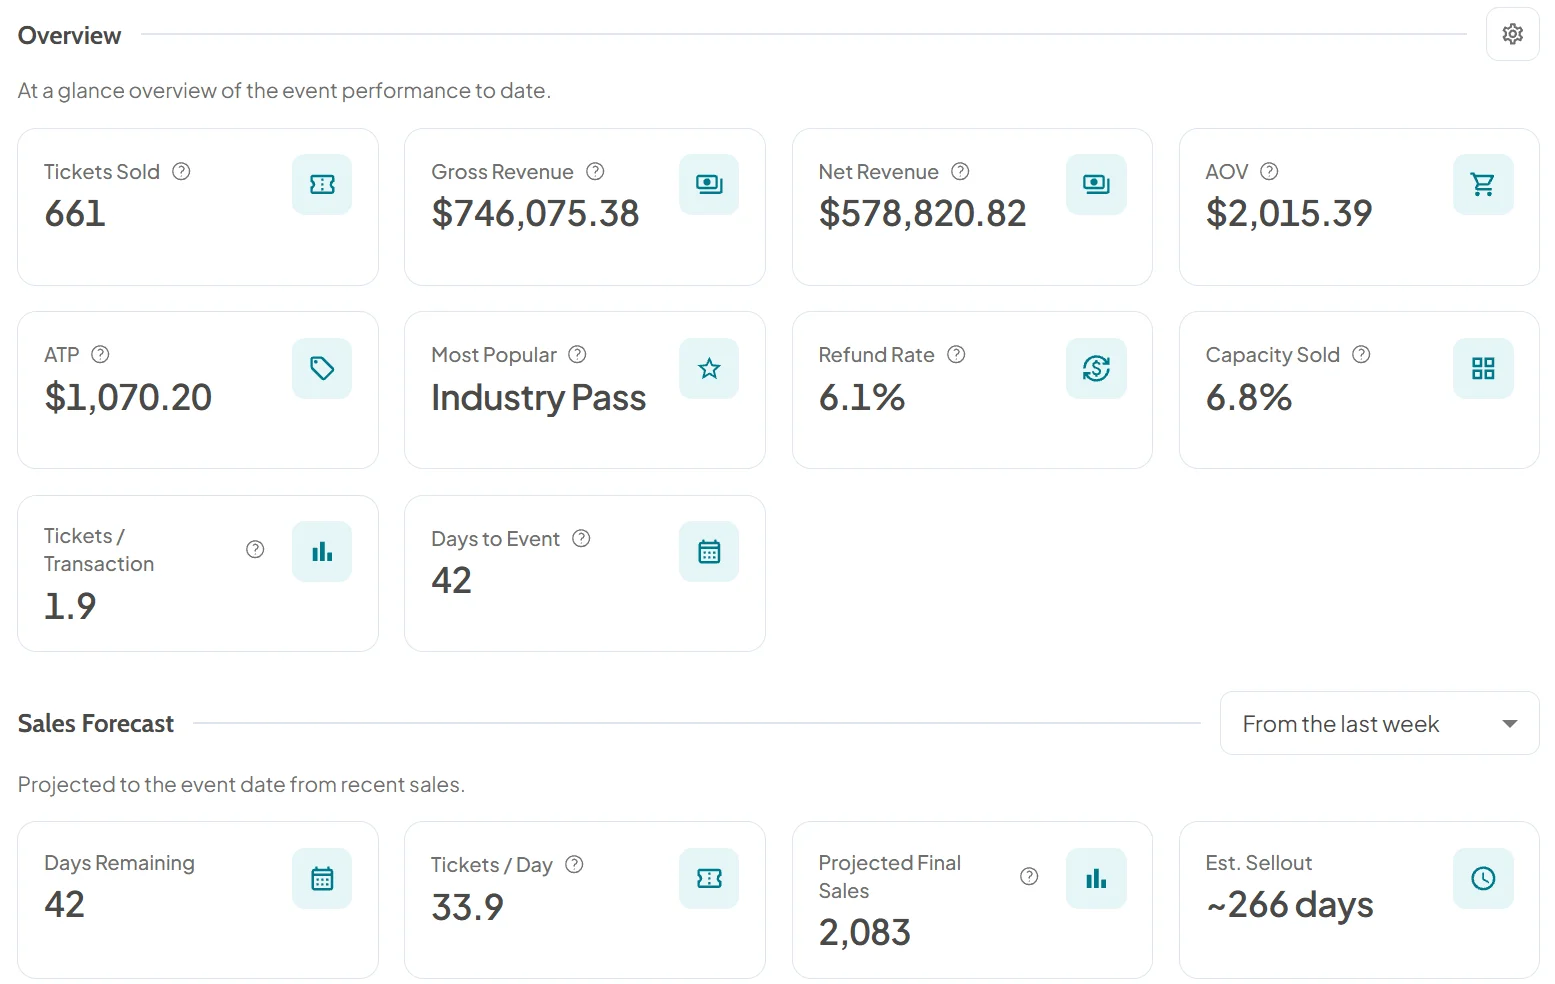Click the Most Popular star icon
1555x984 pixels.
[709, 368]
